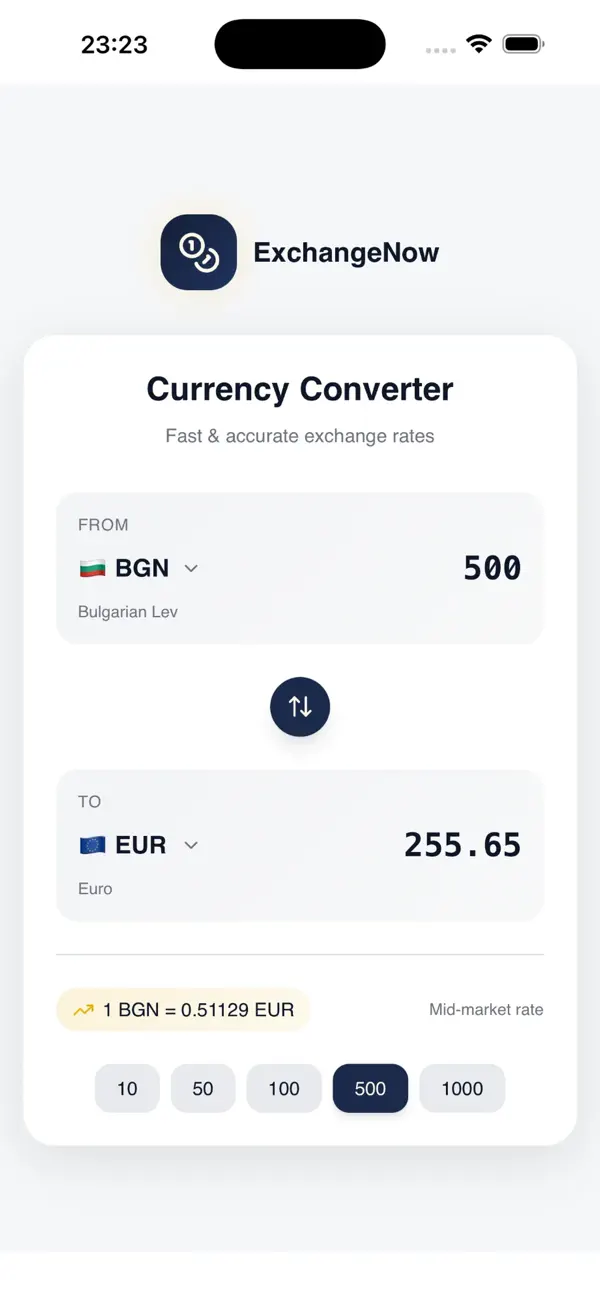Select the 1000 quick amount option
Screen dimensions: 600x1298
tap(462, 1088)
